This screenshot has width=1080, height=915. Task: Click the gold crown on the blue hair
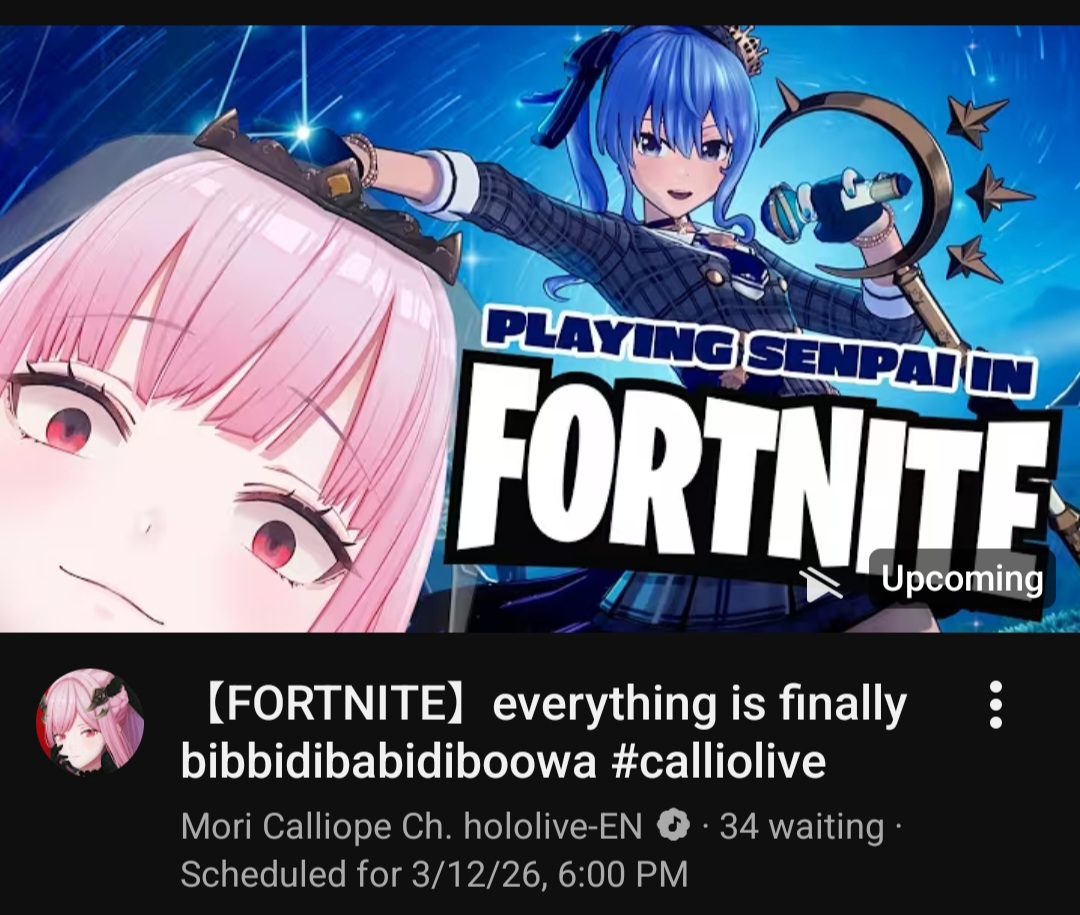[746, 48]
